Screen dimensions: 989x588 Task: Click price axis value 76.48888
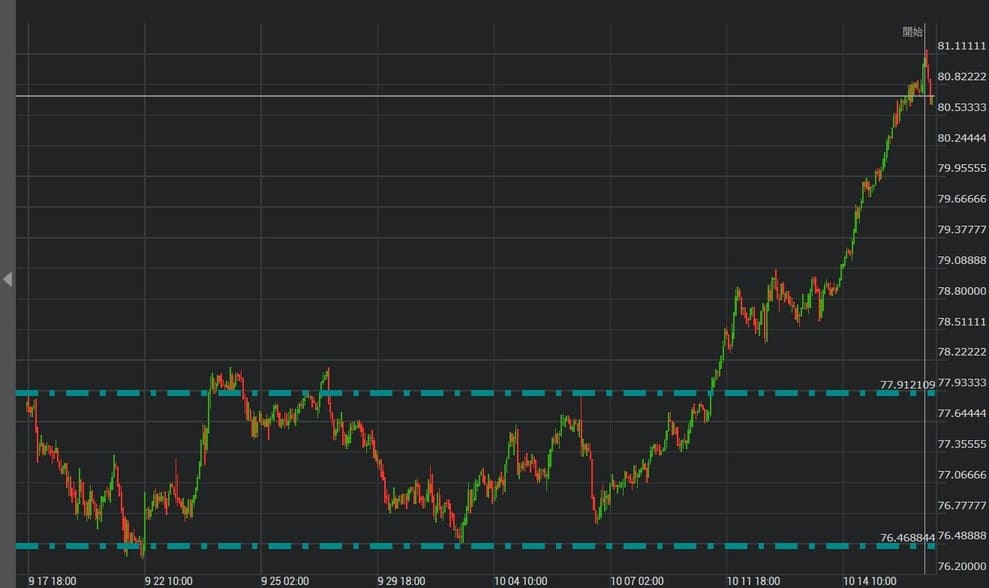[x=961, y=535]
